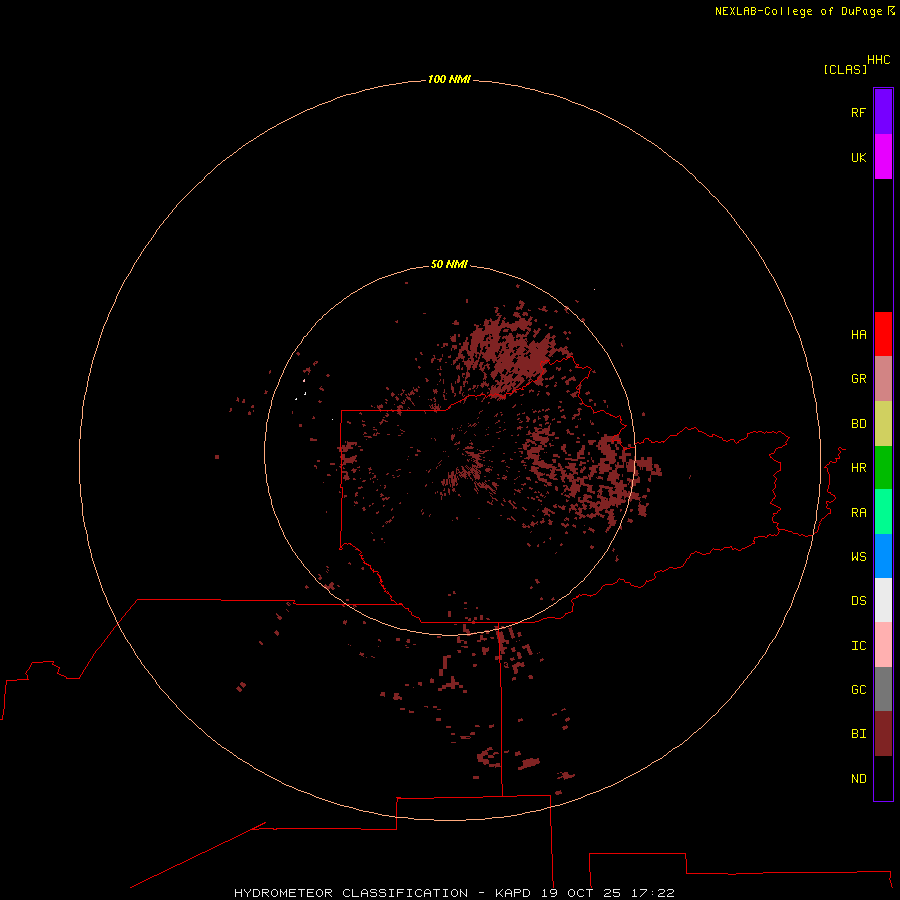Viewport: 900px width, 900px height.
Task: Click the IC pink legend swatch
Action: 883,645
